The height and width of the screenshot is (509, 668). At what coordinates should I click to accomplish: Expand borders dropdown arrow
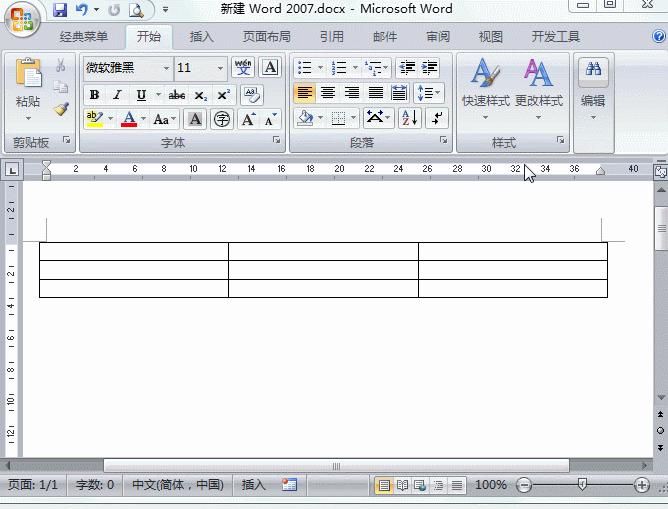[353, 118]
